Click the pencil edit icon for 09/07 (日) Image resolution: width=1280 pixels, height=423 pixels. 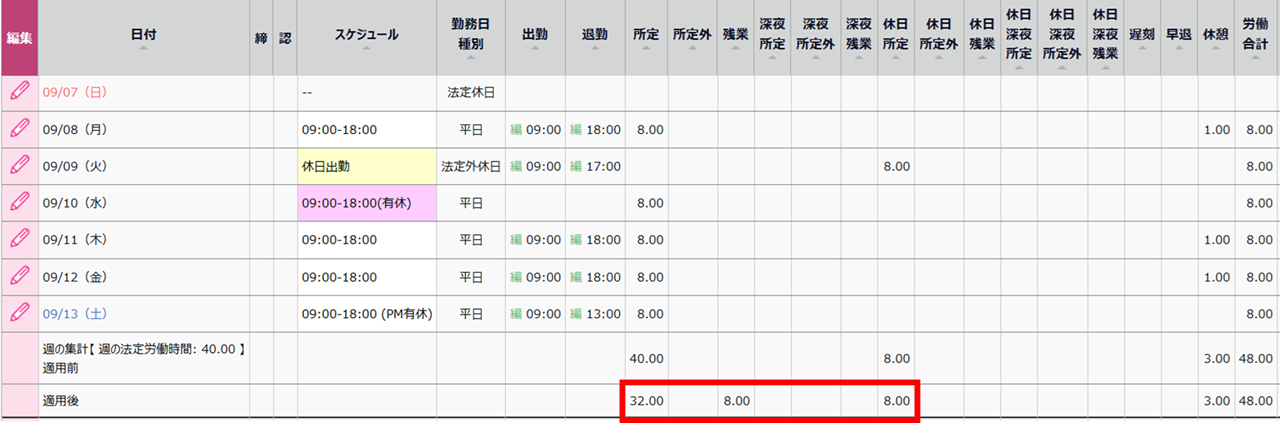click(19, 92)
